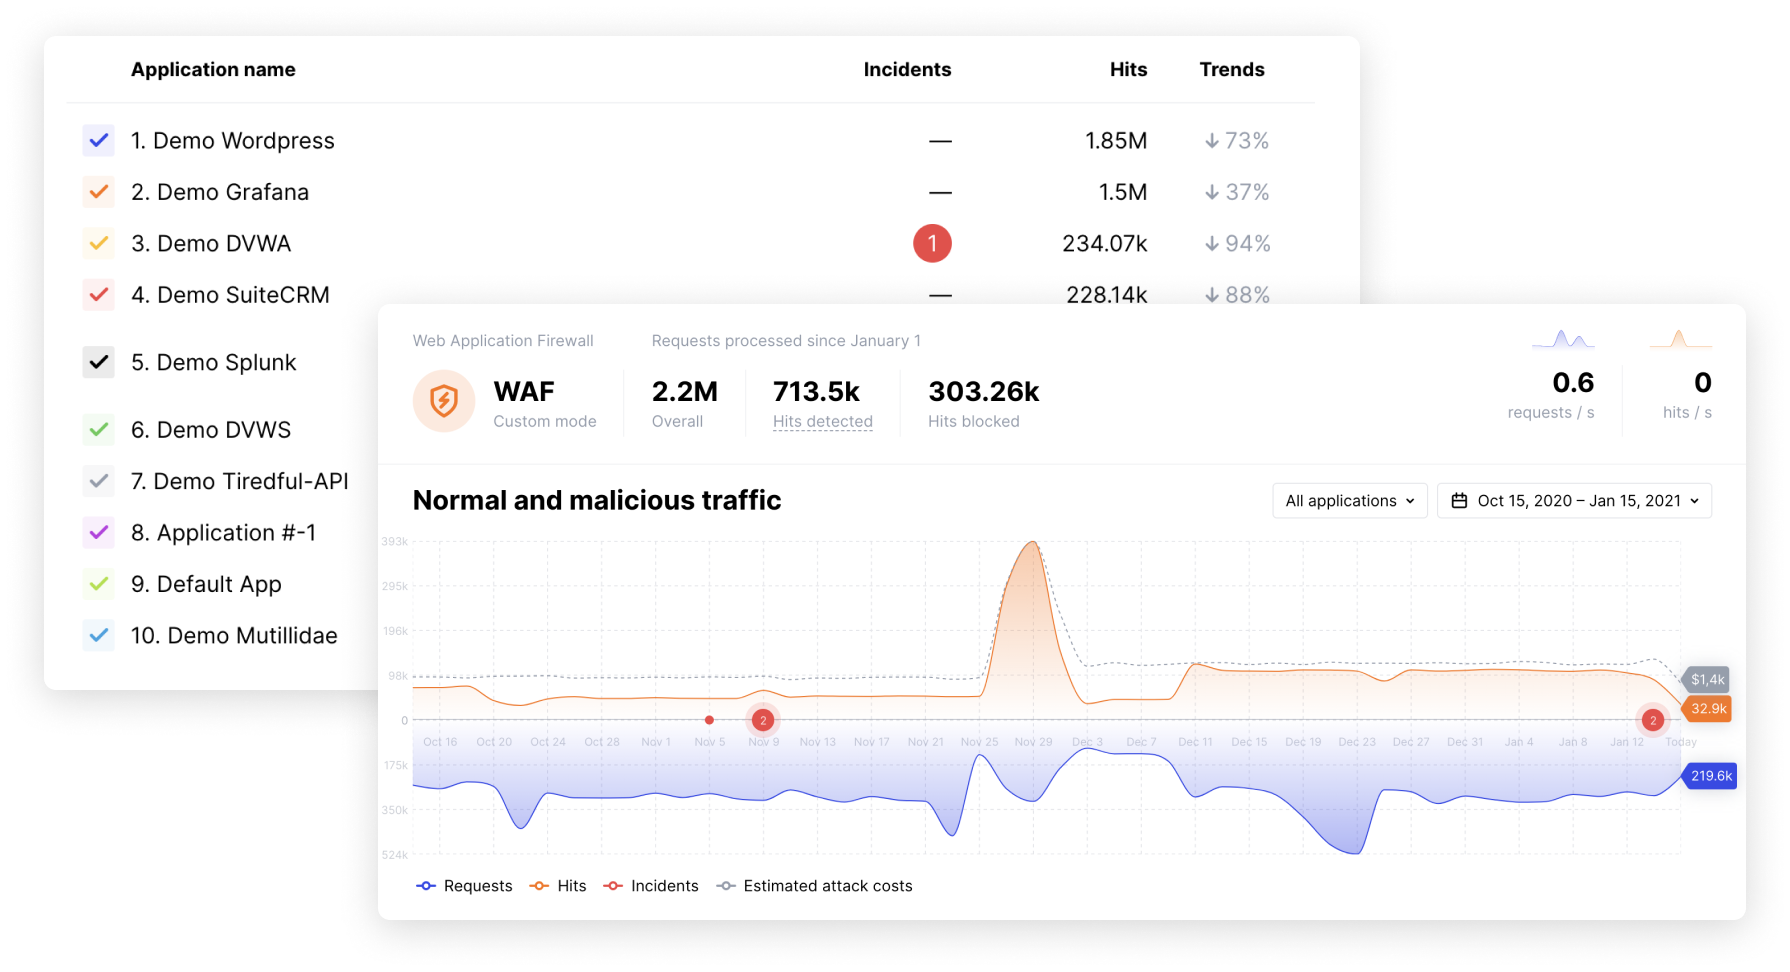Select the 5. Demo Splunk row name

(214, 362)
